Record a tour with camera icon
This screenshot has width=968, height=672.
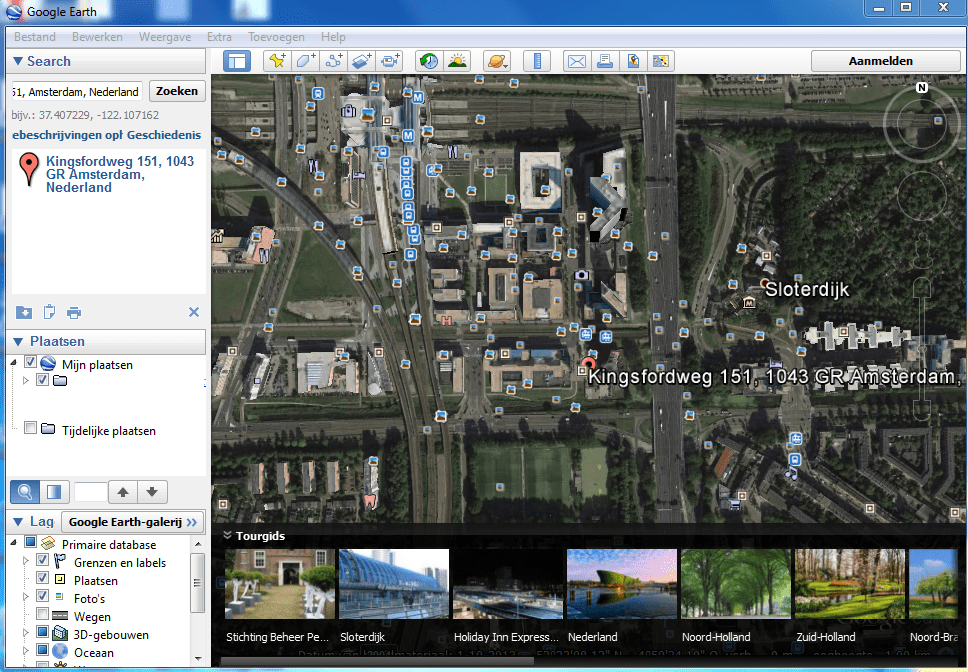(x=390, y=61)
